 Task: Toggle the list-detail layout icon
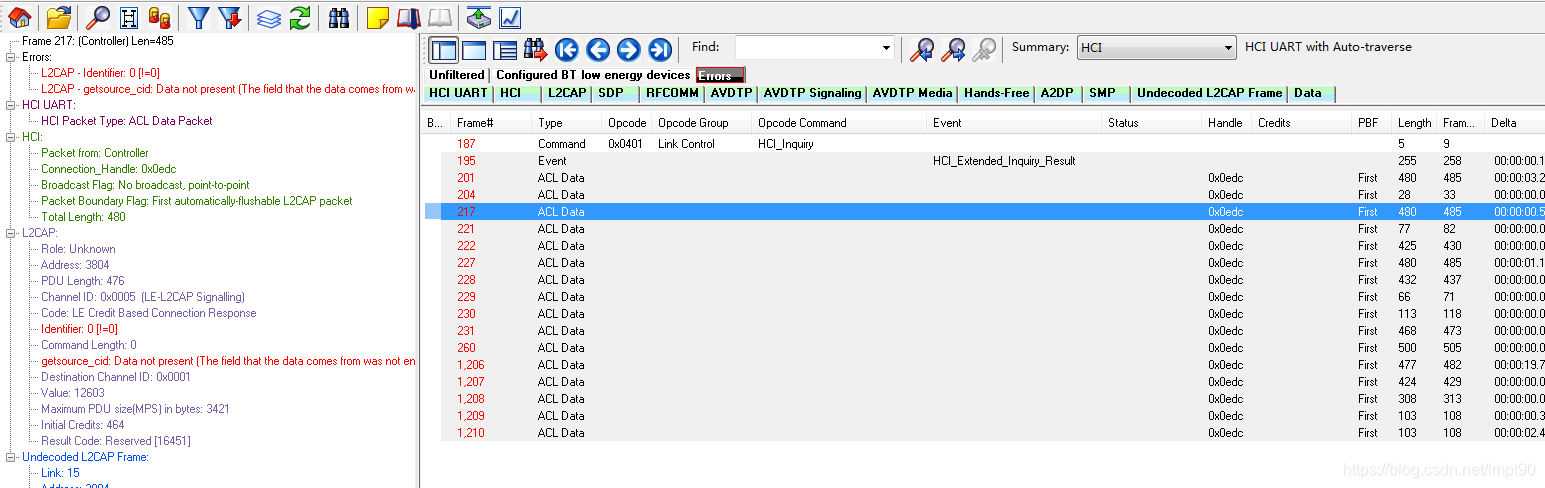coord(505,49)
